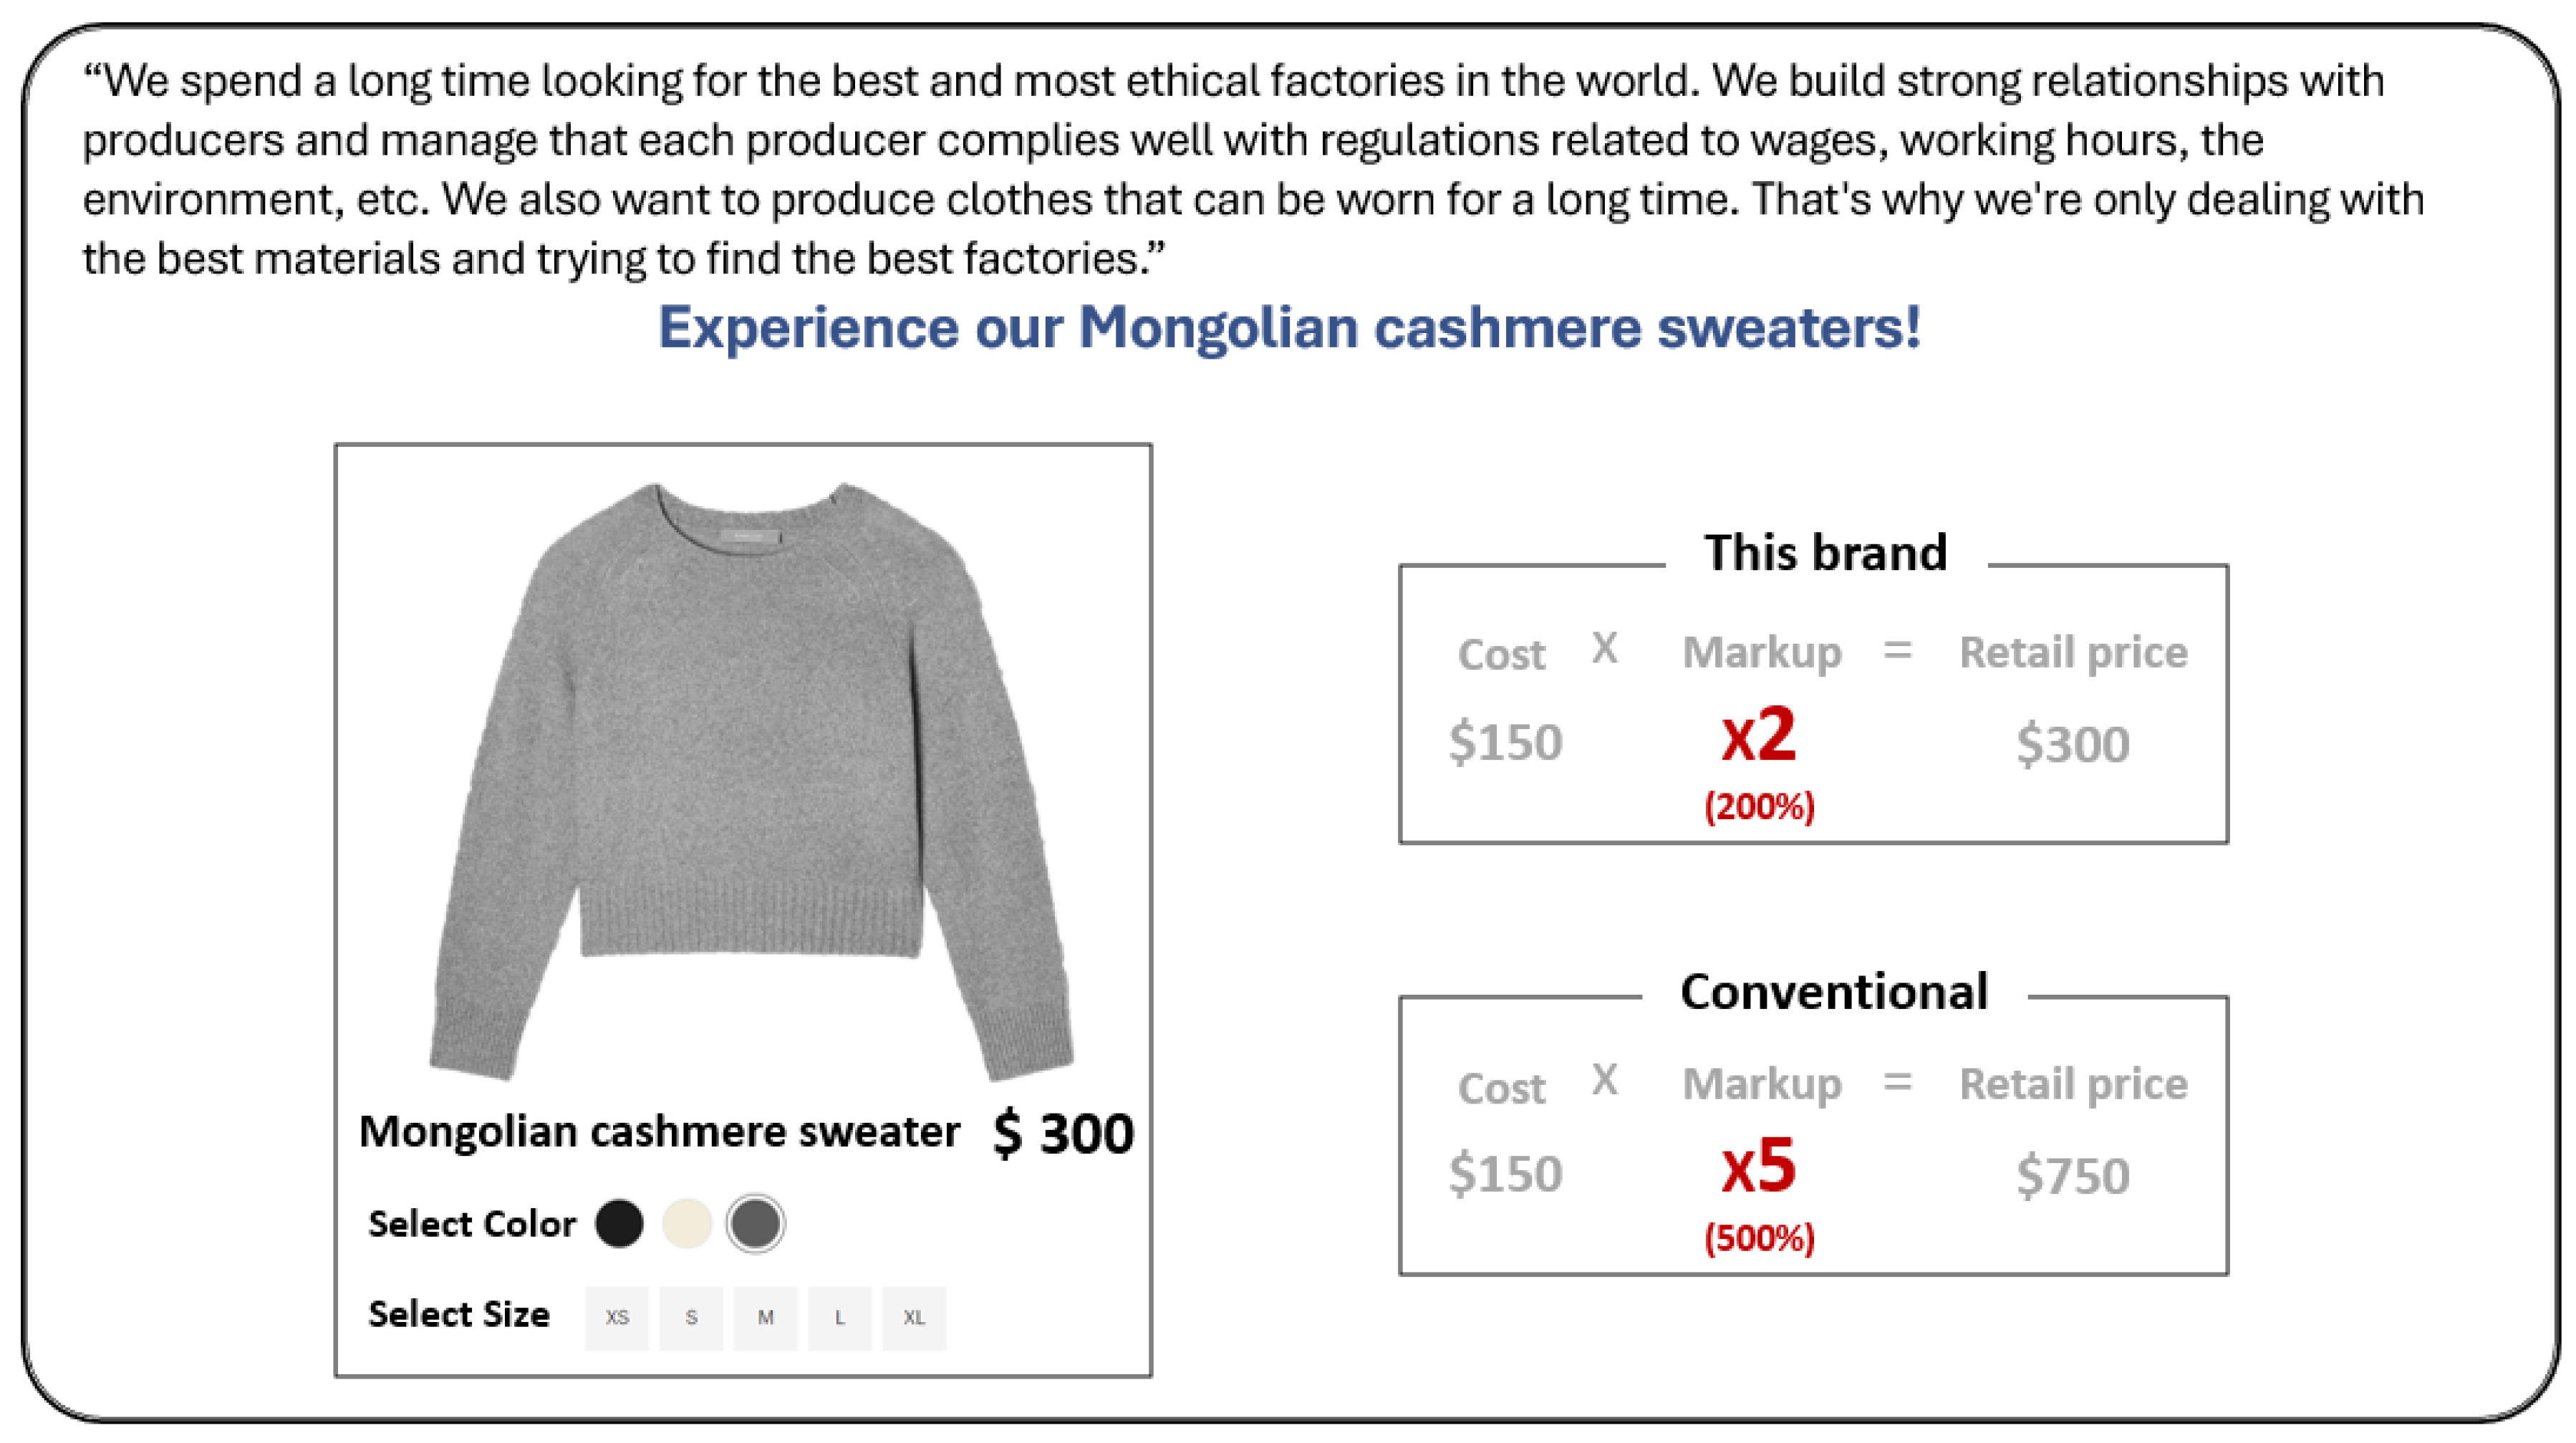Click the This brand heading

(1826, 552)
